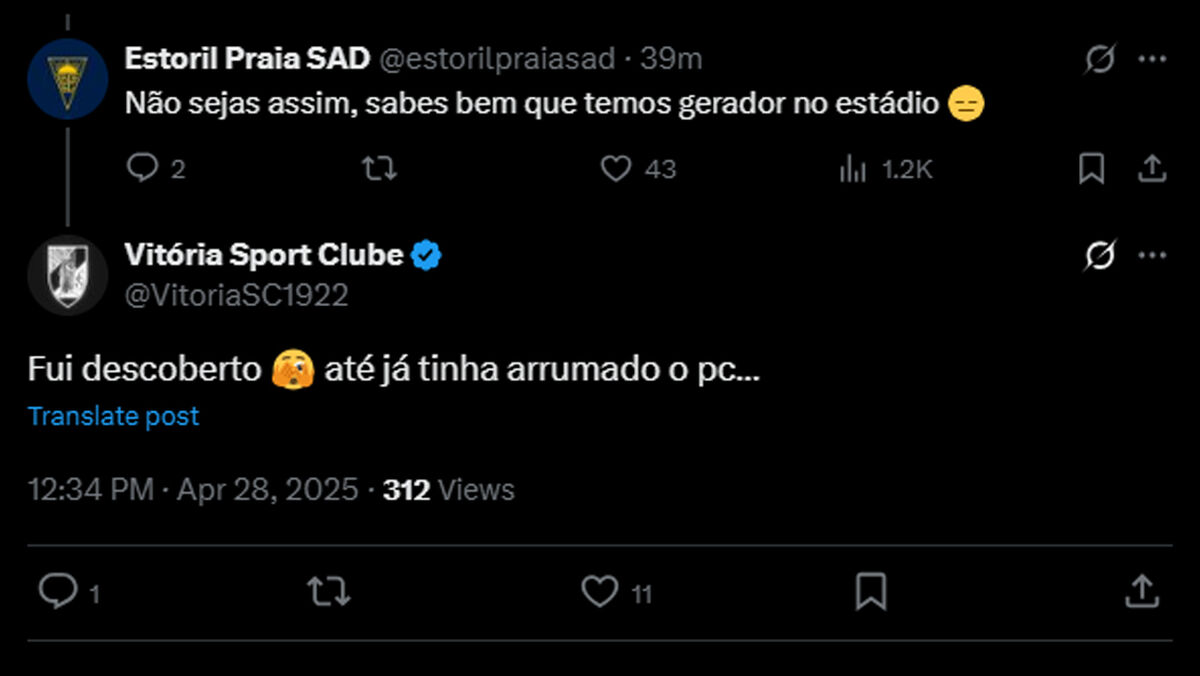1200x676 pixels.
Task: Bookmark the Vitória Sport Clube post
Action: click(x=871, y=592)
